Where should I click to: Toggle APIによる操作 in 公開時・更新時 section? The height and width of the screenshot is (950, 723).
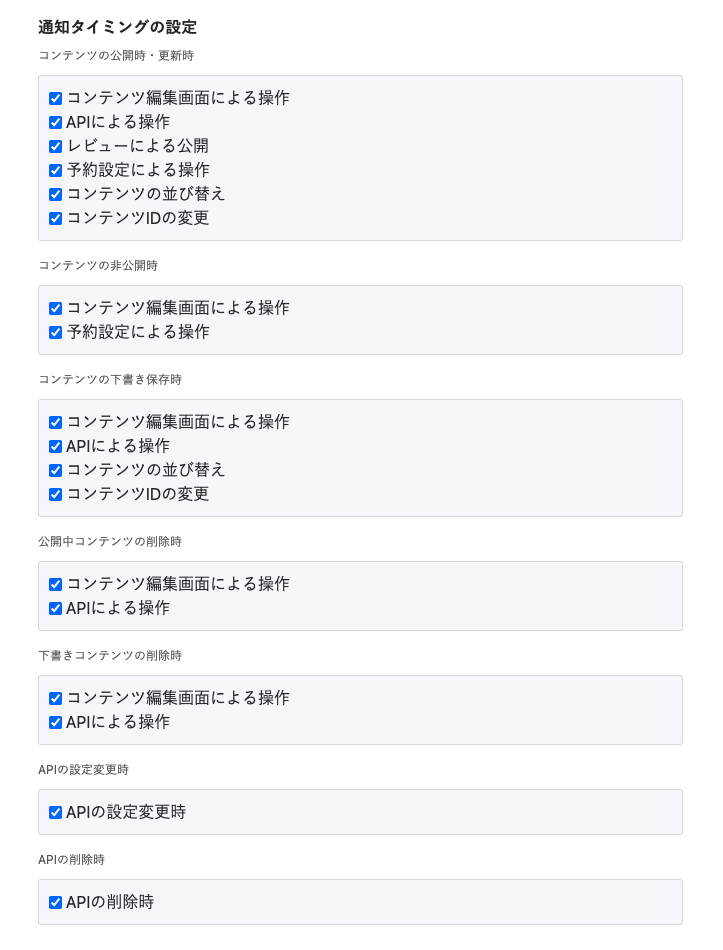click(56, 123)
